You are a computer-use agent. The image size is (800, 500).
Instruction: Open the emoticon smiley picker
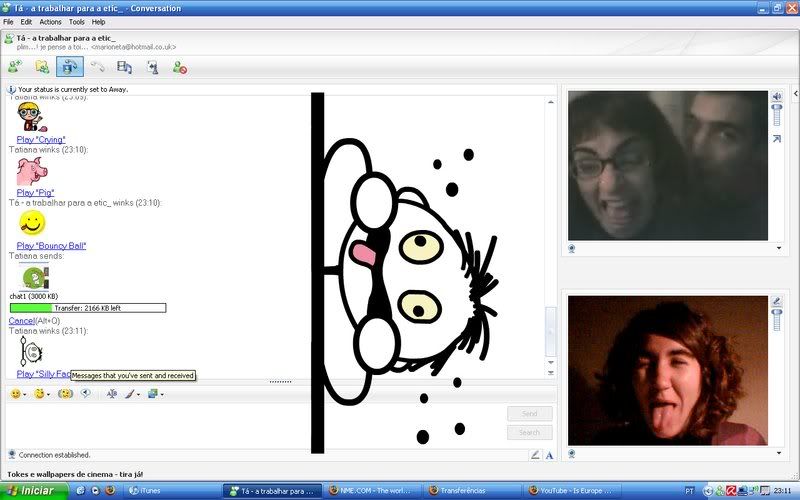tap(15, 393)
